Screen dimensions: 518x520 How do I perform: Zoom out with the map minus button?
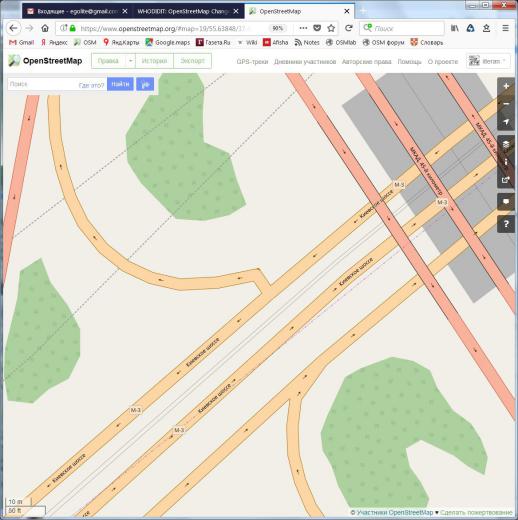506,104
